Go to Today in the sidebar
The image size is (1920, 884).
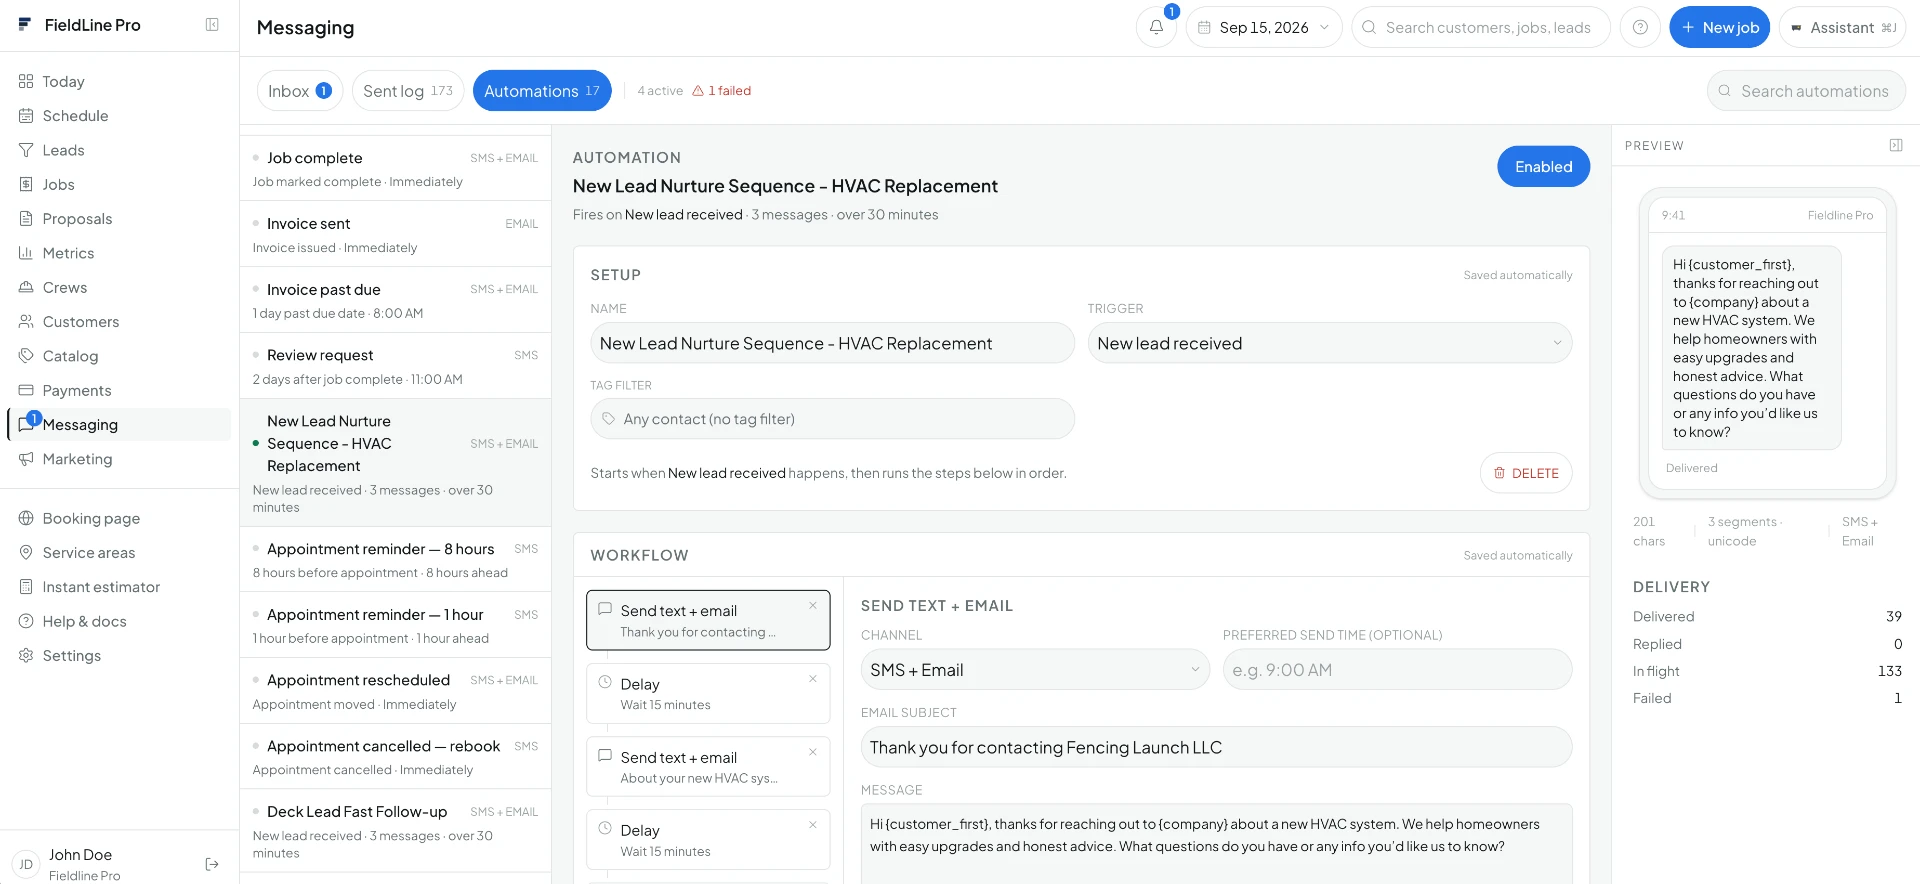point(119,81)
